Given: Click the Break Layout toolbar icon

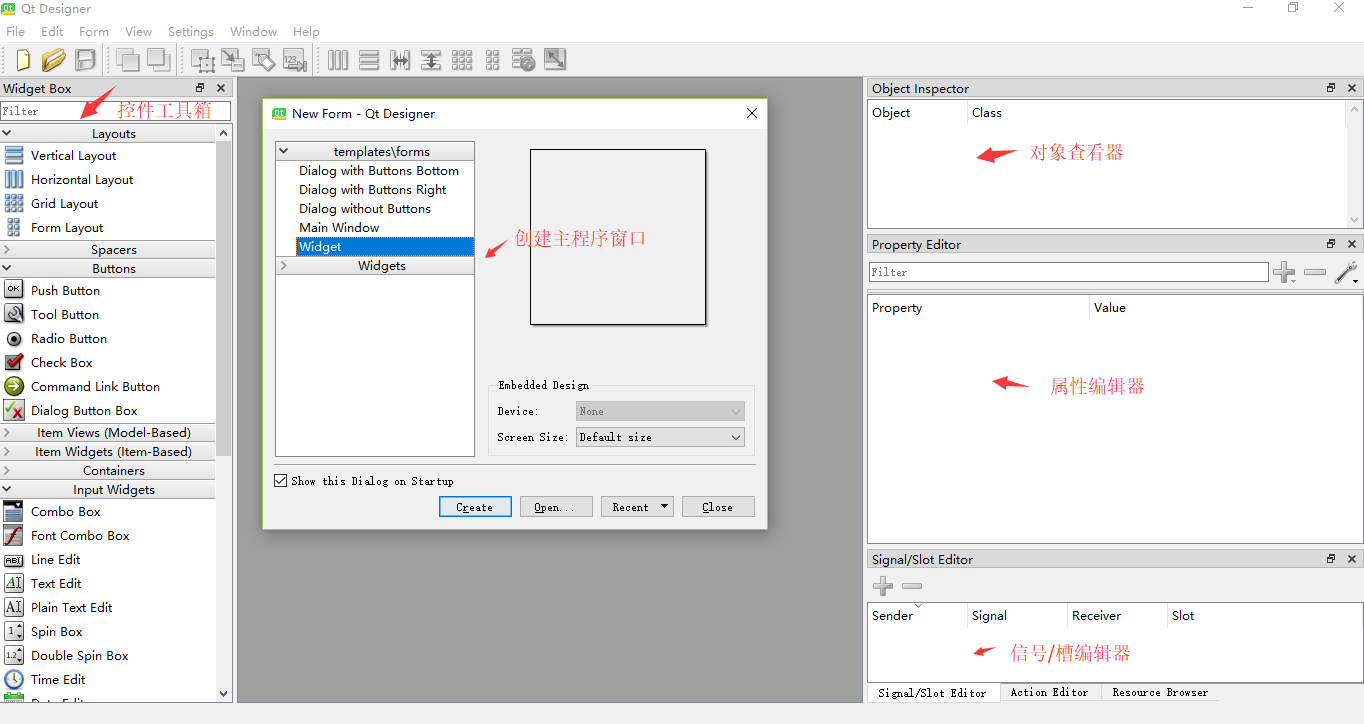Looking at the screenshot, I should (x=523, y=60).
